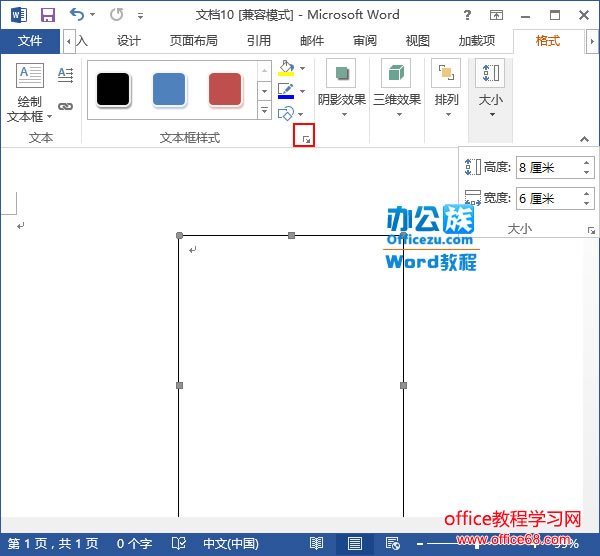The width and height of the screenshot is (600, 556).
Task: Click the 绘制文本框 button
Action: point(29,93)
